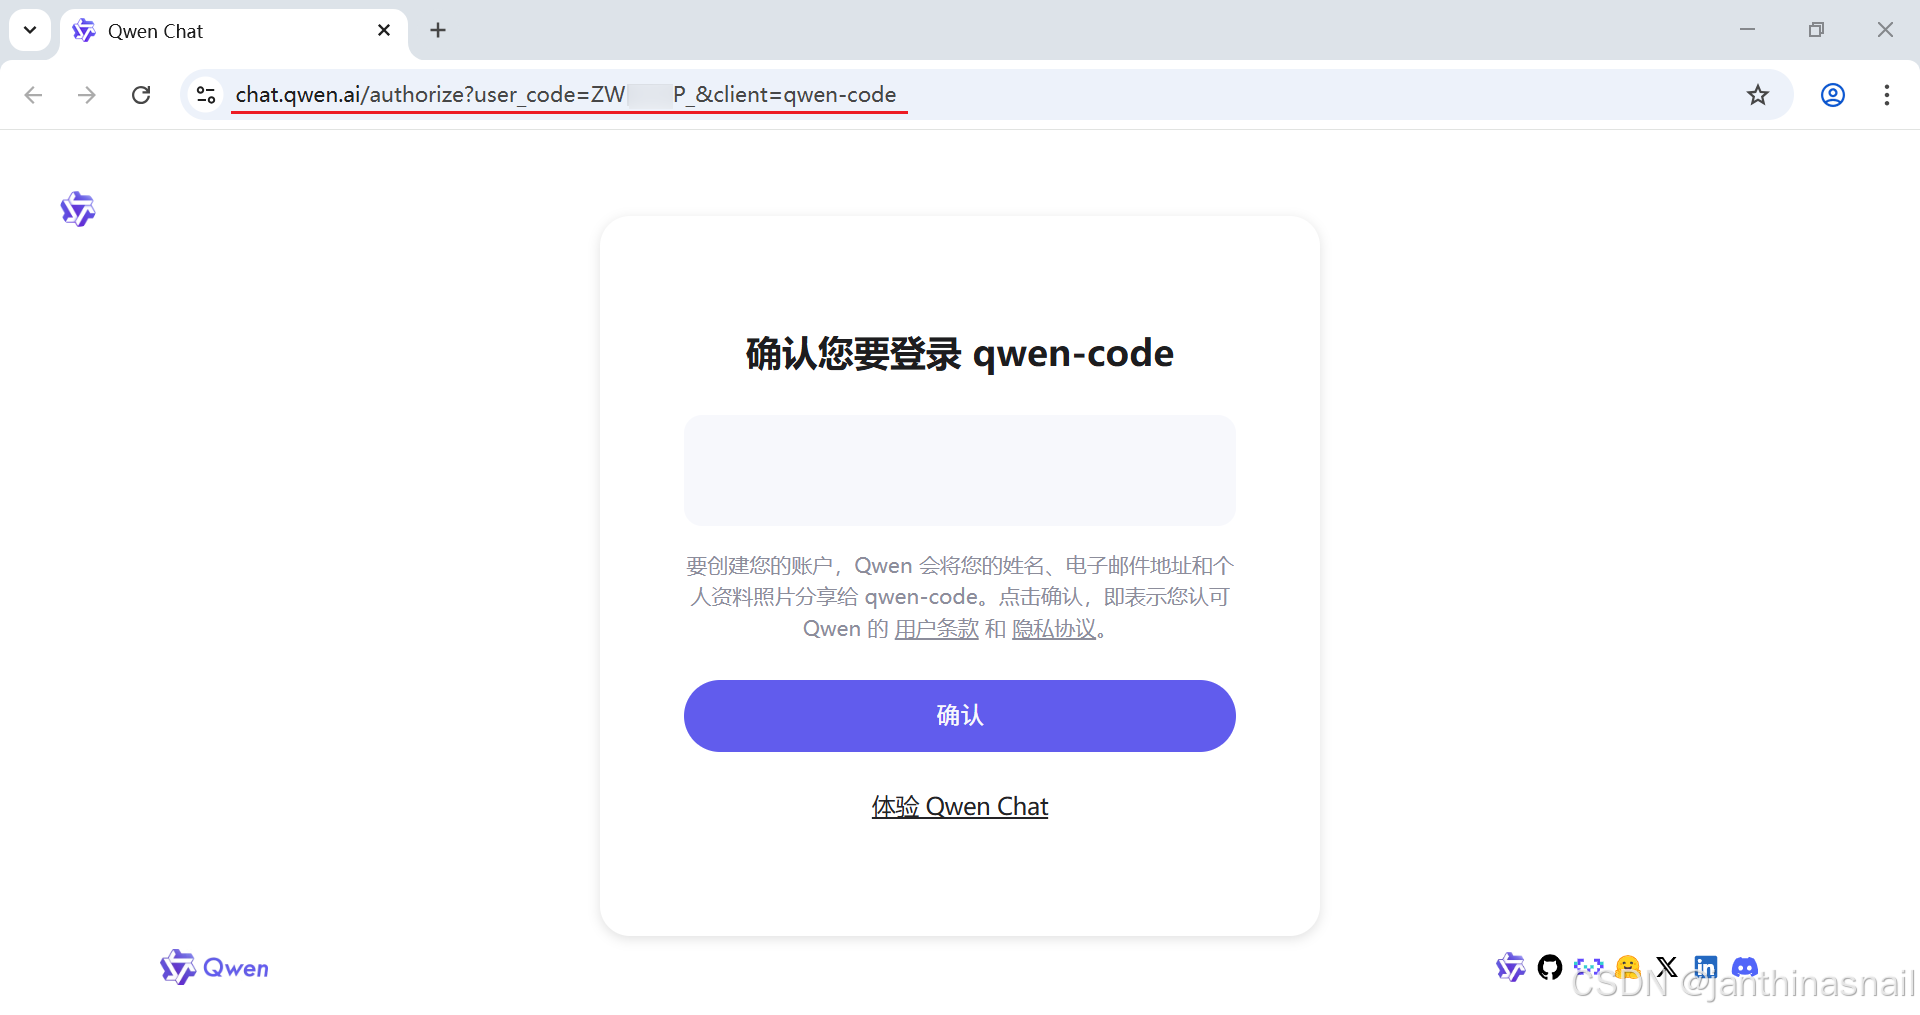The height and width of the screenshot is (1015, 1920).
Task: Open the Chrome three-dot menu
Action: click(x=1887, y=95)
